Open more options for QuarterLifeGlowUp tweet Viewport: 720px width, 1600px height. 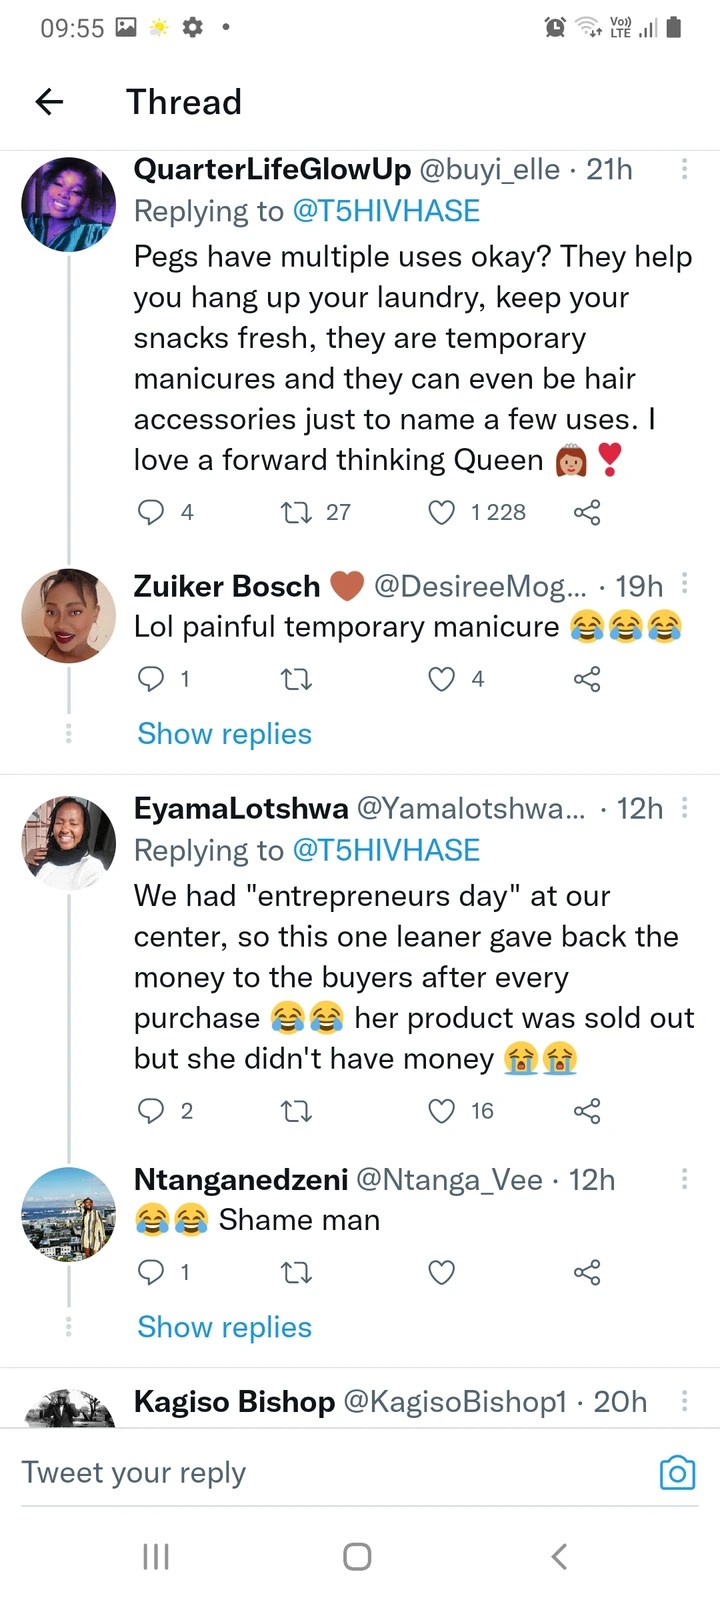(x=684, y=169)
